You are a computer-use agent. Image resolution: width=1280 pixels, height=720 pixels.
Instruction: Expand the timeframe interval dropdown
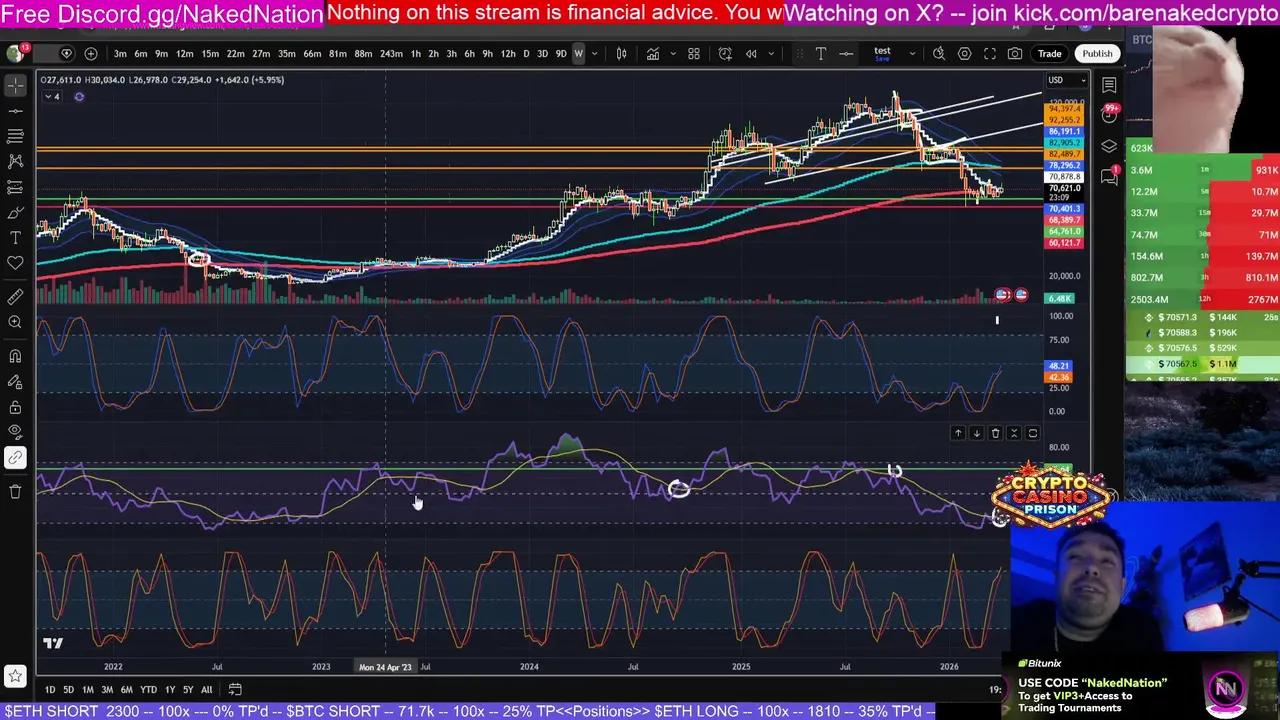click(596, 53)
